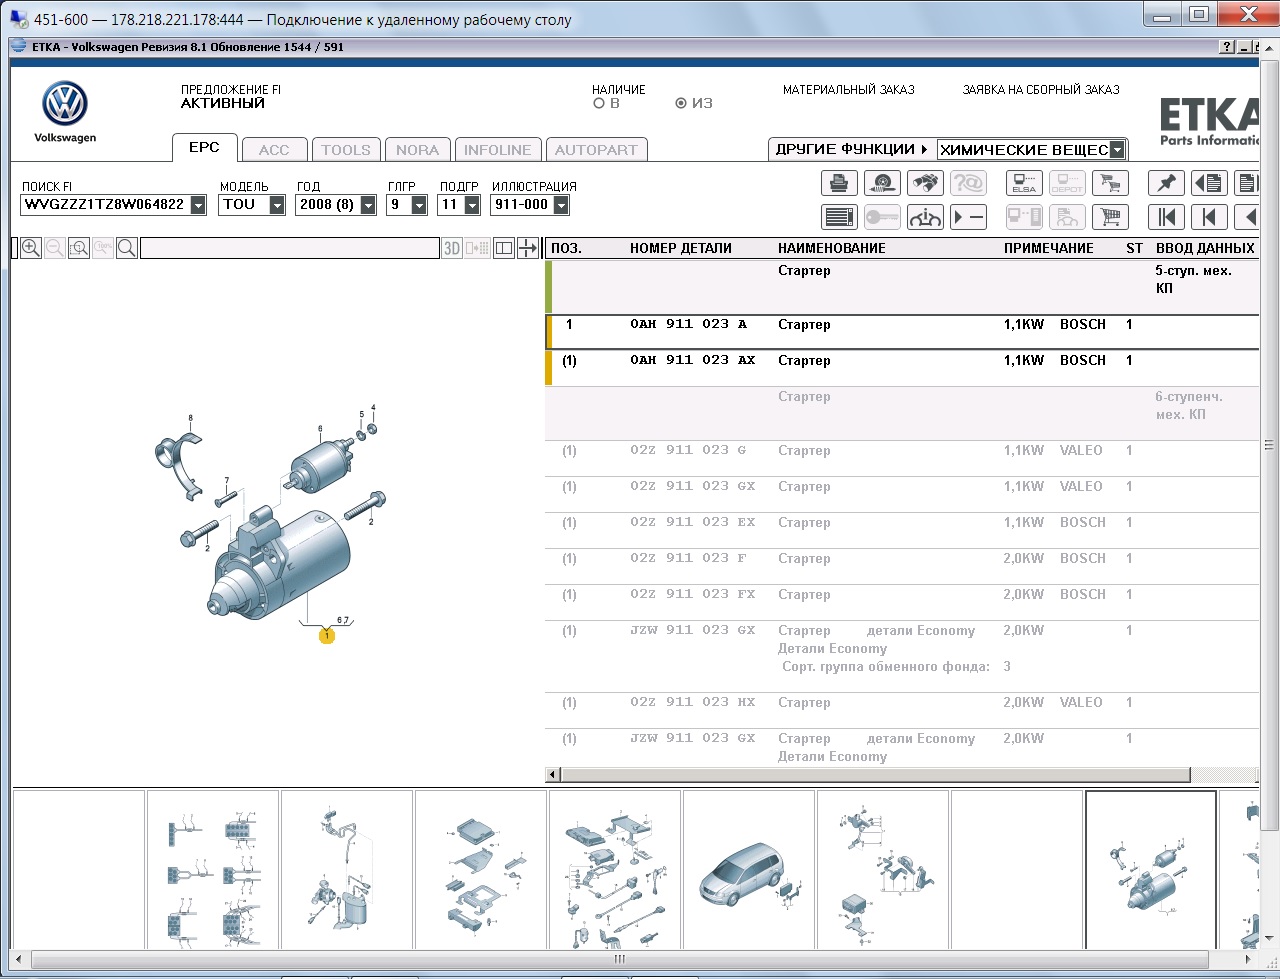Open the ГОД dropdown showing 2008 (8)
Image resolution: width=1280 pixels, height=979 pixels.
tap(368, 205)
